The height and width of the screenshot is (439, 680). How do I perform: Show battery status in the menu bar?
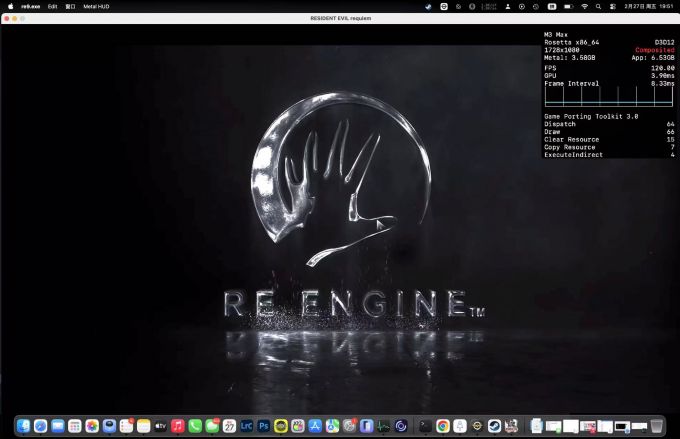pyautogui.click(x=568, y=7)
